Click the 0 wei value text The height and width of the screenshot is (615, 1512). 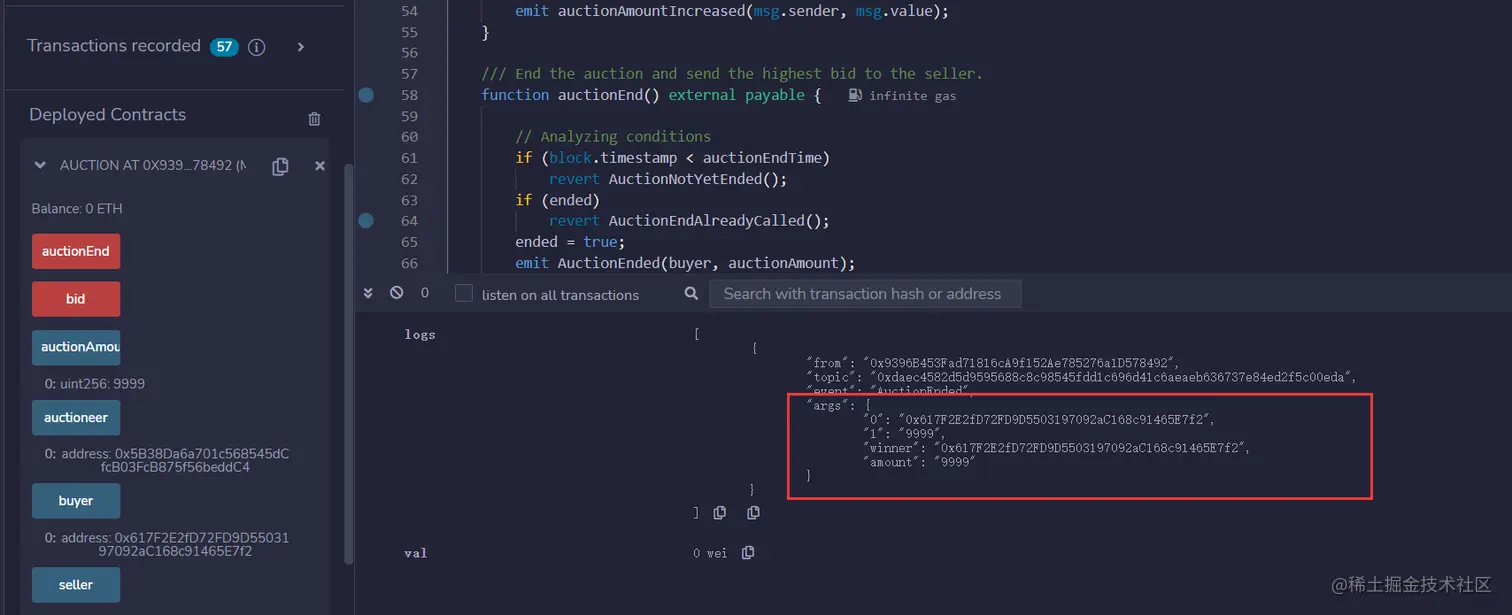coord(710,553)
